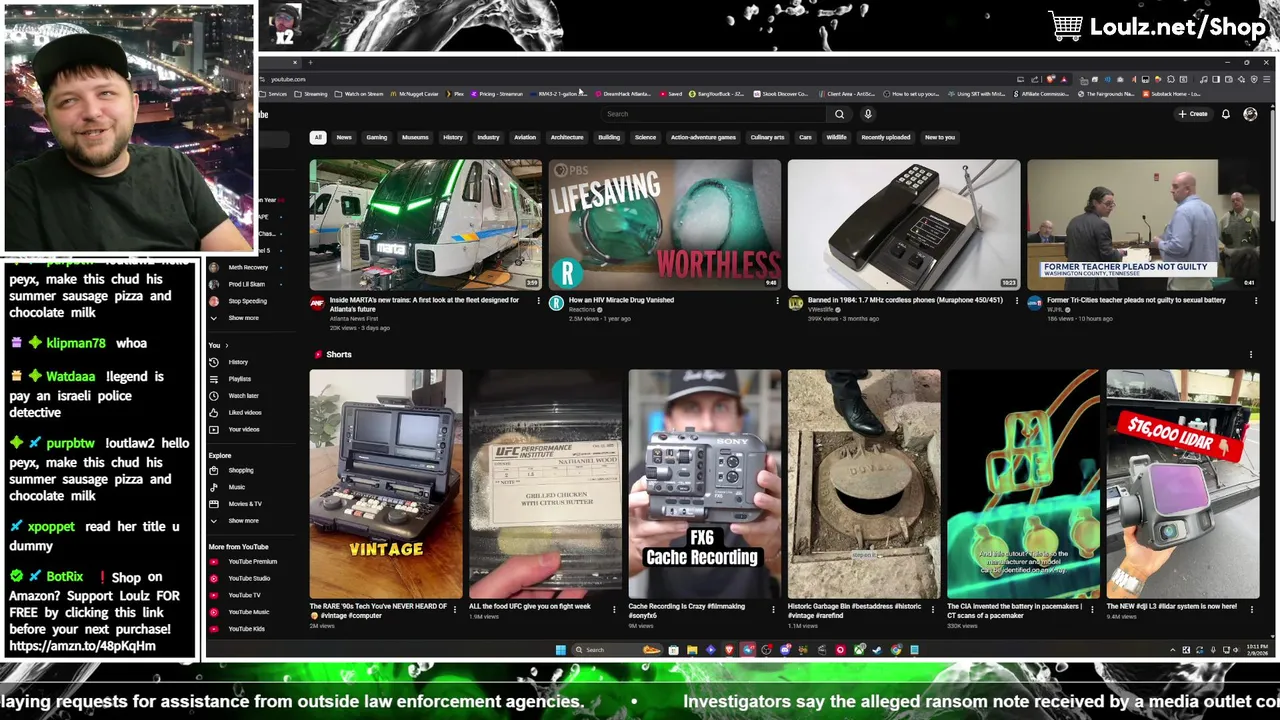Open the VINTAGE '90s tech Short
Viewport: 1280px width, 720px height.
386,484
